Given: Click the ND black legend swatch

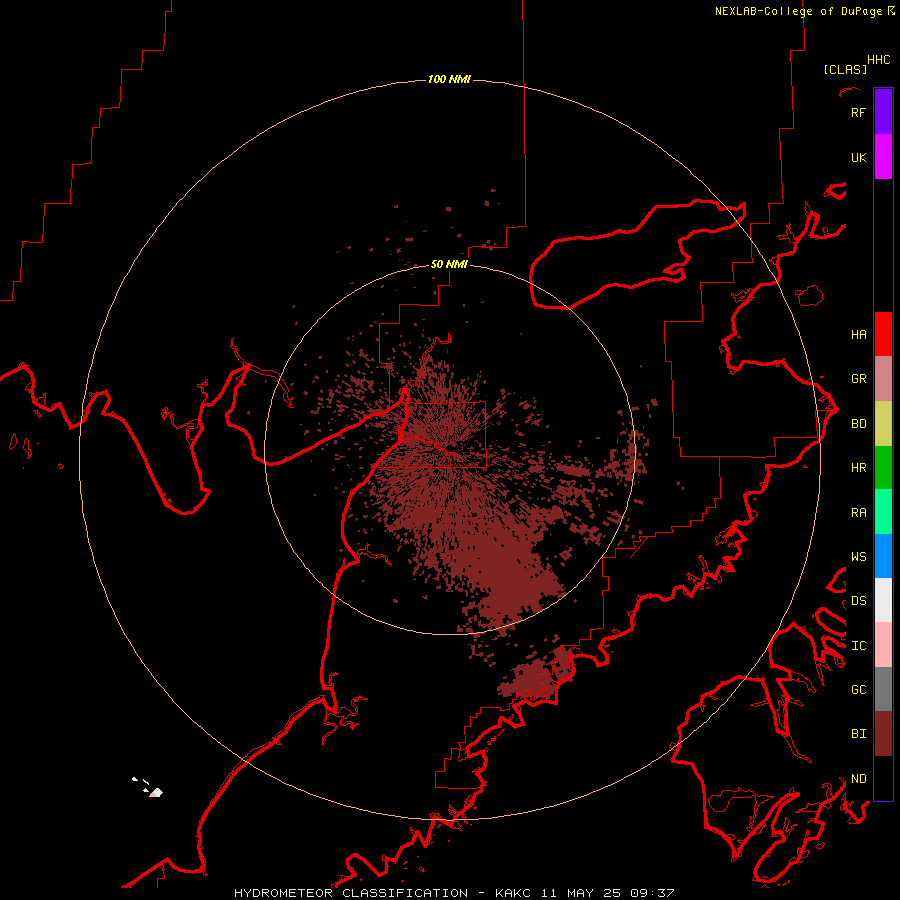Looking at the screenshot, I should click(883, 778).
